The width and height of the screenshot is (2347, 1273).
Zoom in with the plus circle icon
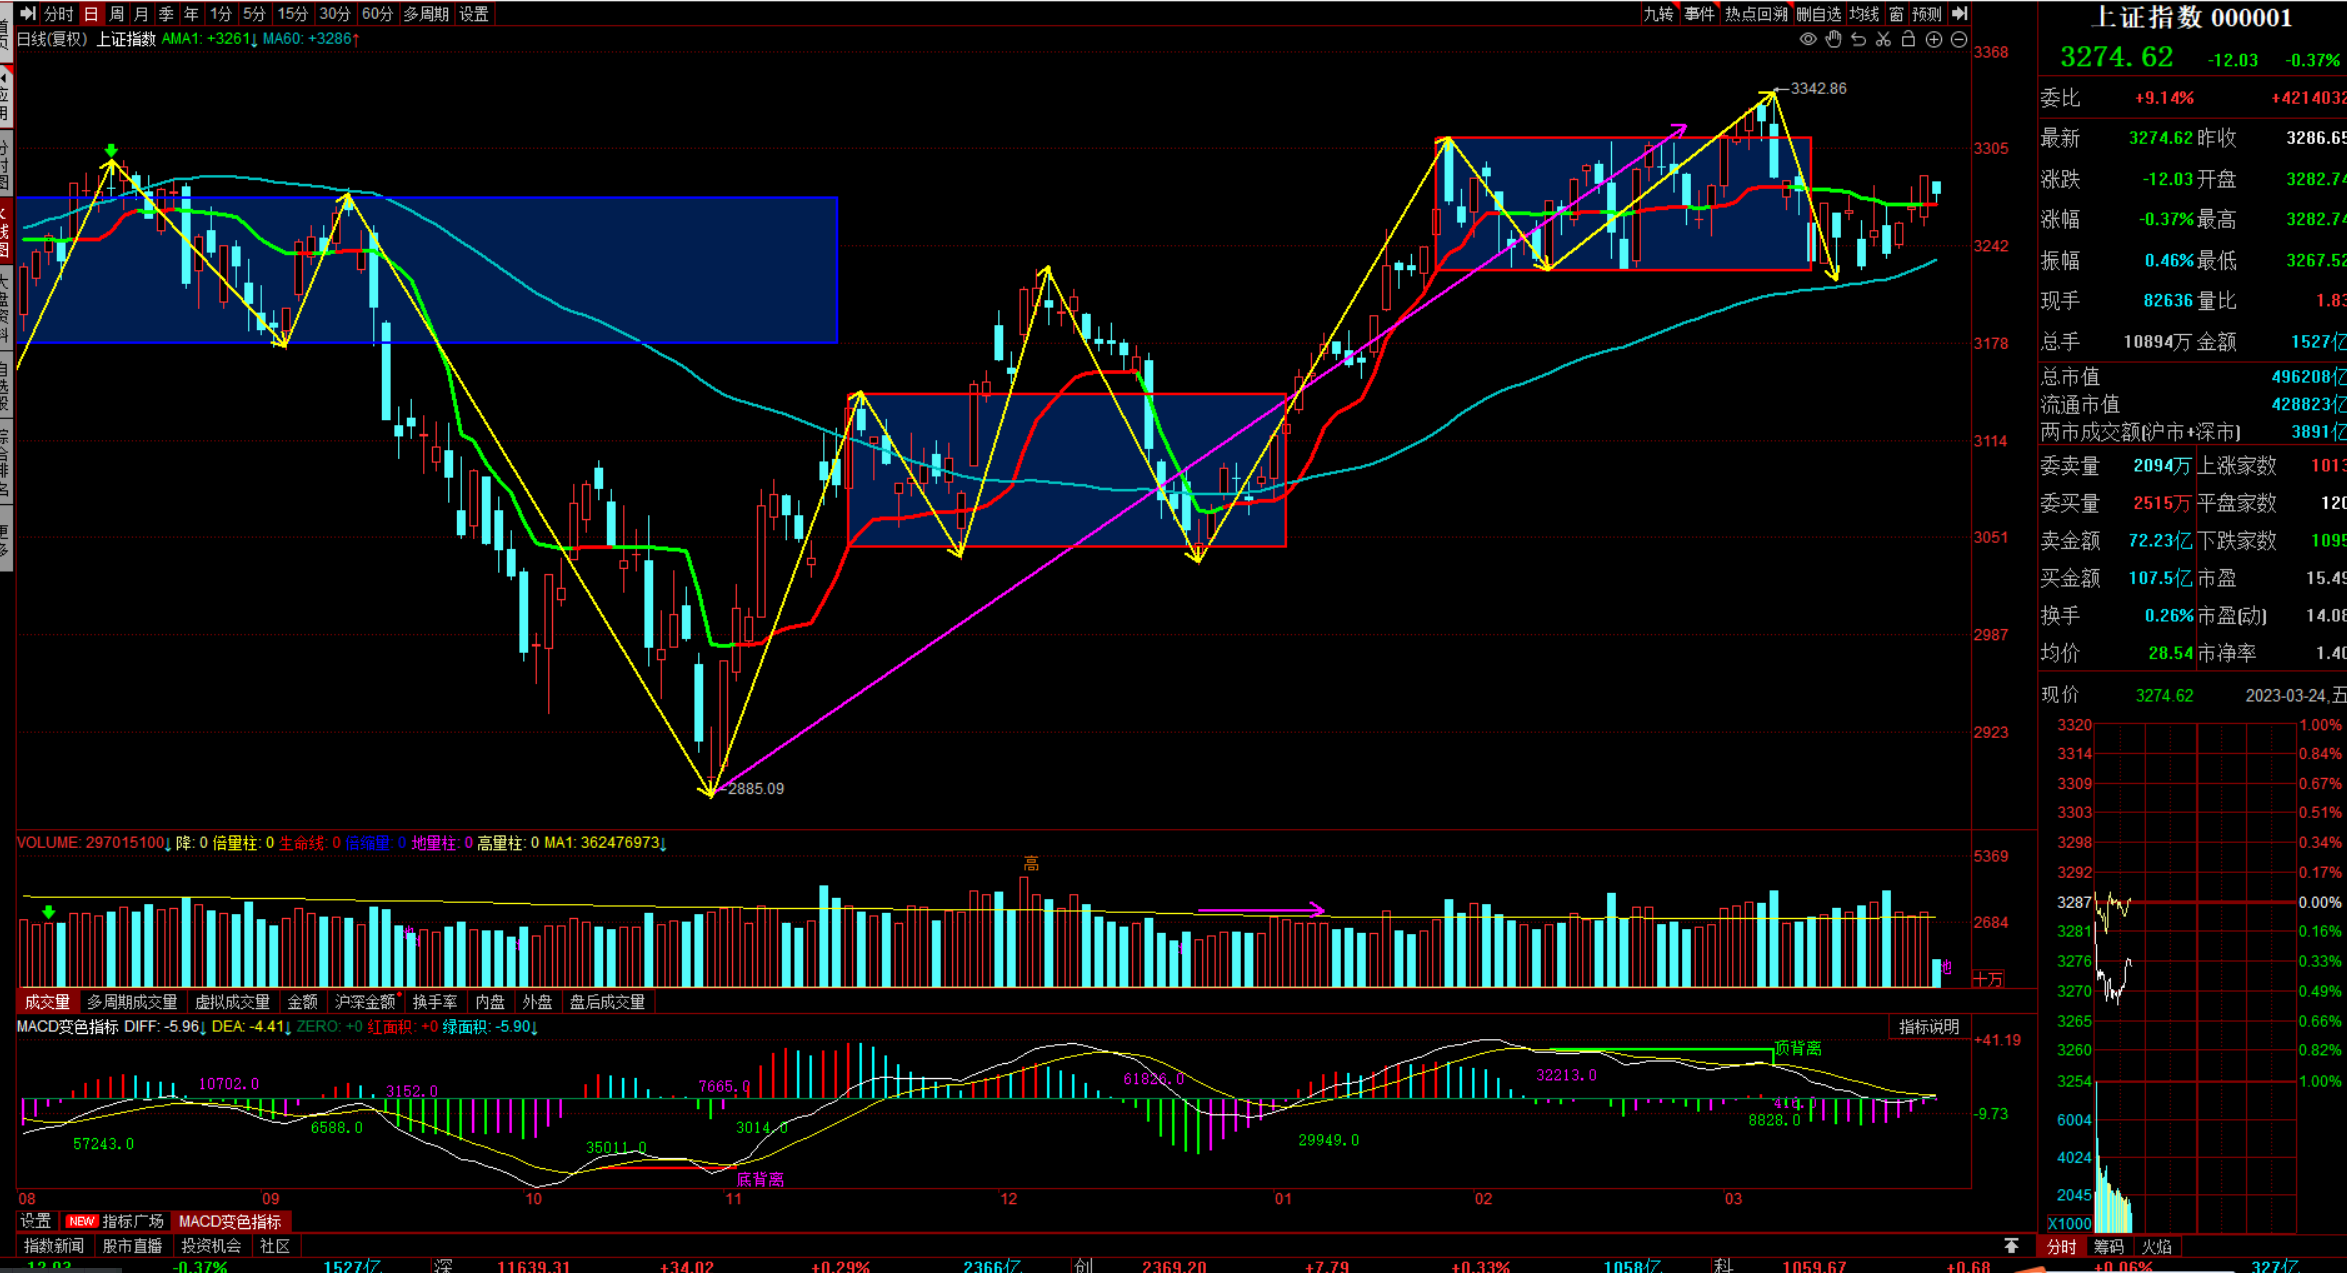[x=1934, y=39]
